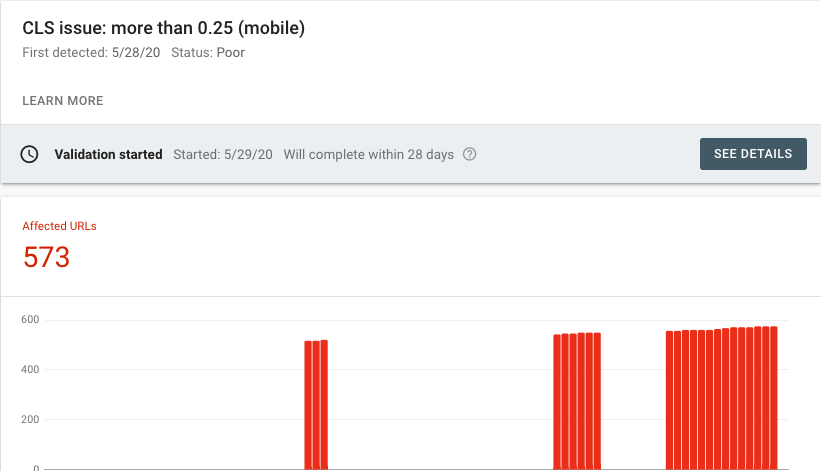
Task: Click the last bar of the middle cluster
Action: coord(597,401)
